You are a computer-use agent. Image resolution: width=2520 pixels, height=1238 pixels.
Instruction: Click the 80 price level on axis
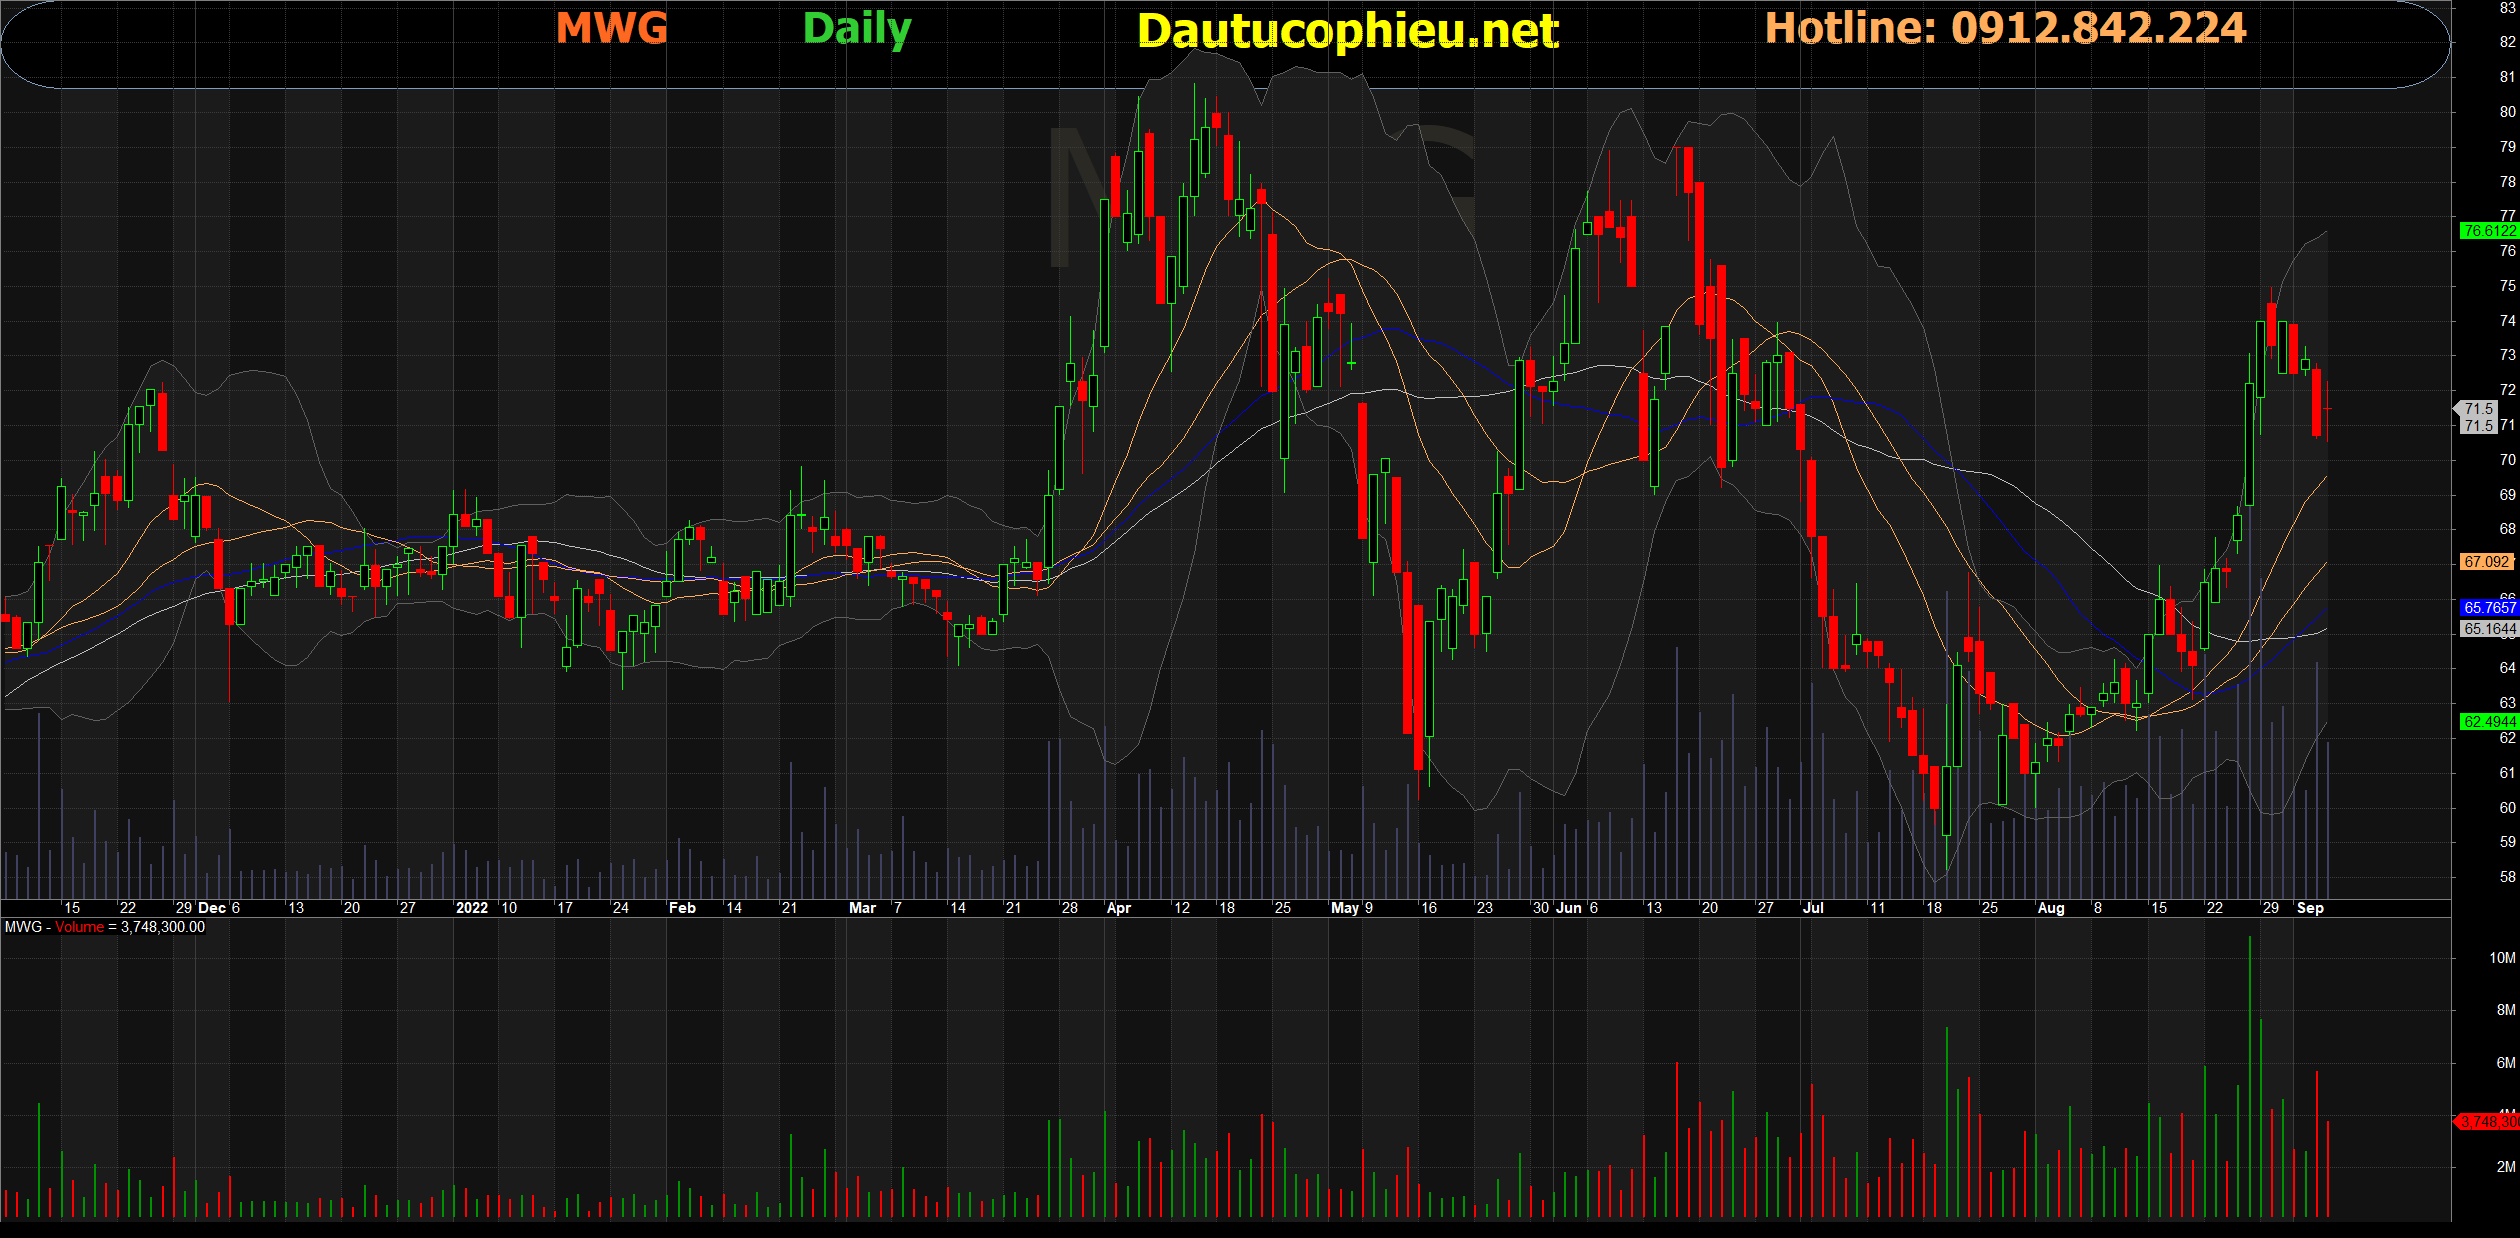click(x=2507, y=112)
